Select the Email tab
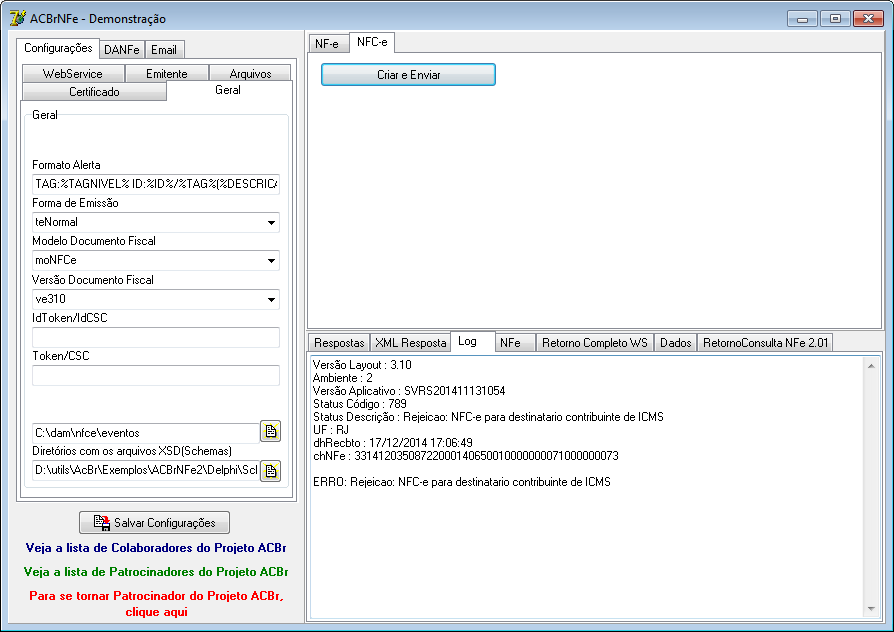Screen dimensions: 894x632 tap(164, 50)
